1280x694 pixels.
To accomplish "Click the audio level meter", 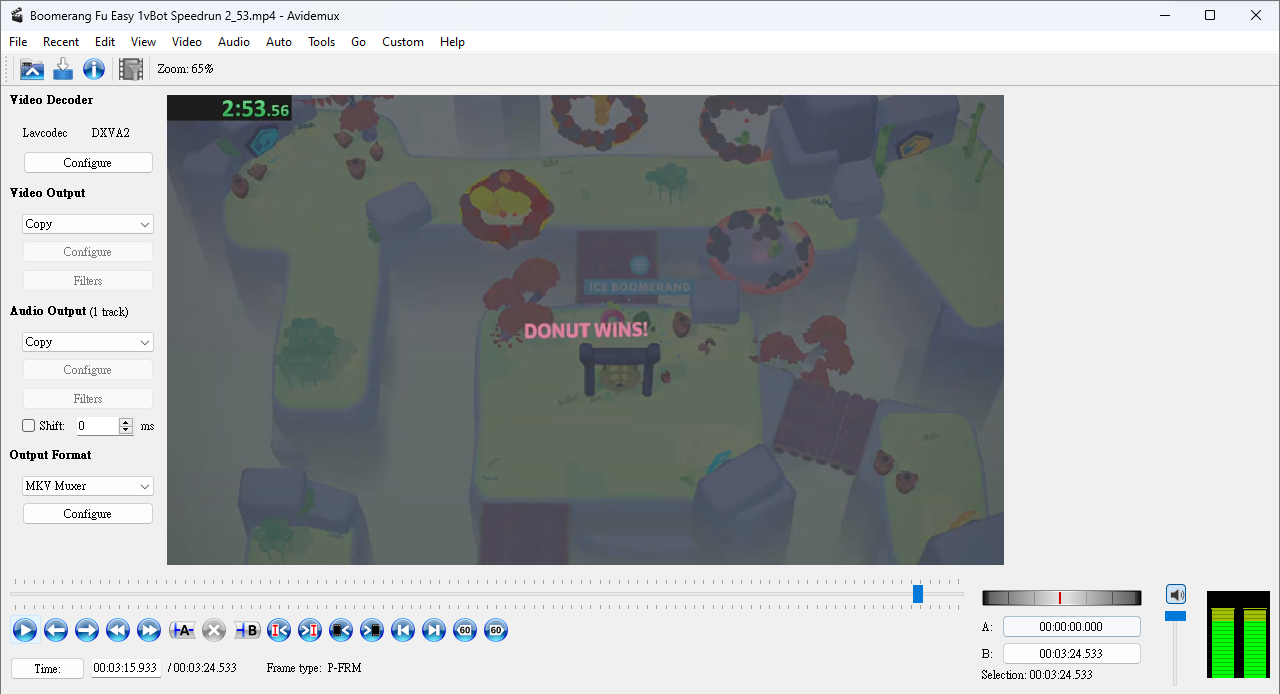I will 1238,634.
